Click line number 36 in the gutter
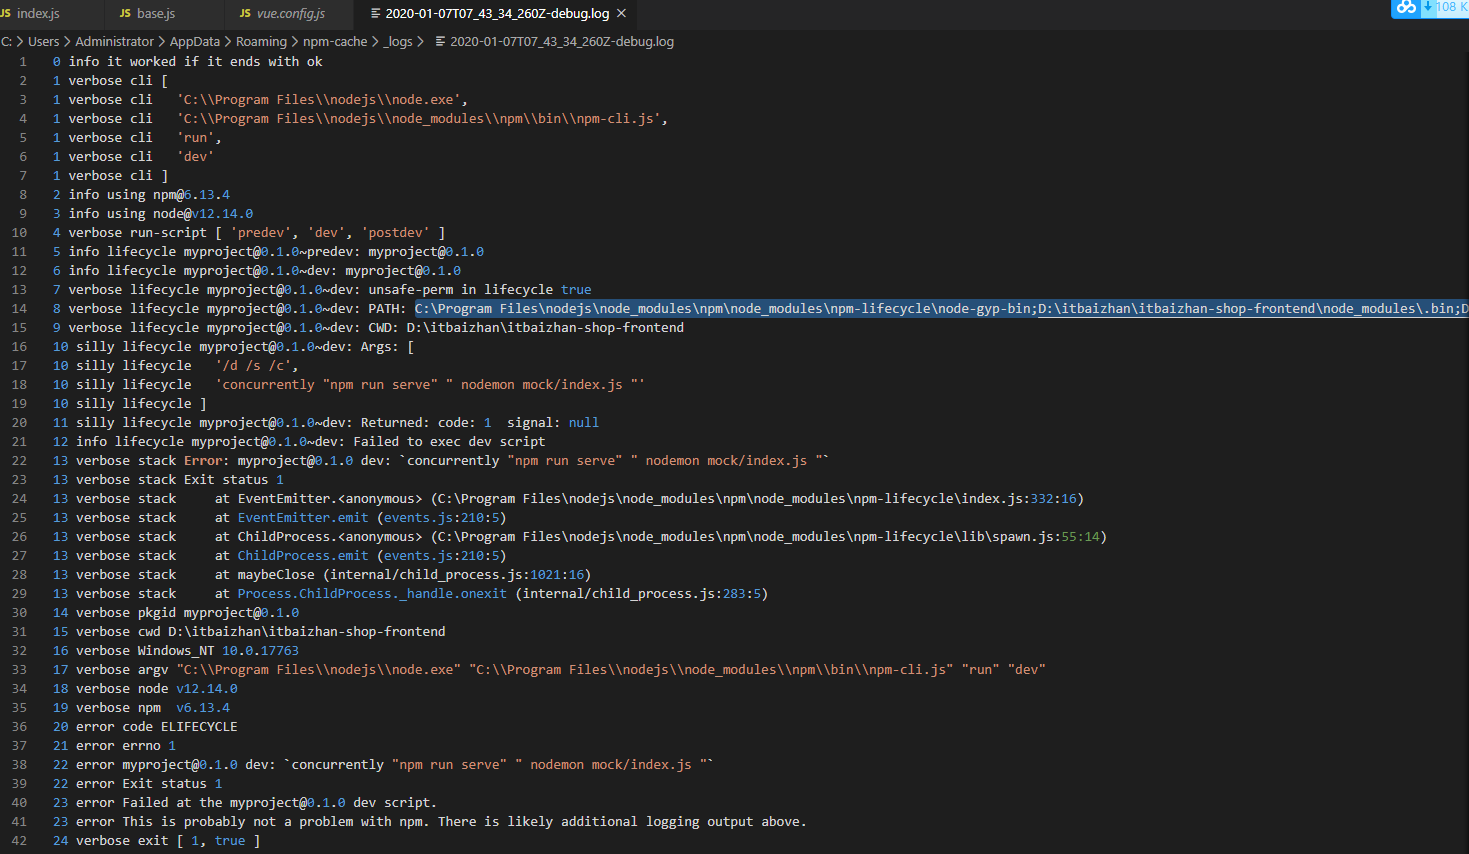 click(19, 727)
